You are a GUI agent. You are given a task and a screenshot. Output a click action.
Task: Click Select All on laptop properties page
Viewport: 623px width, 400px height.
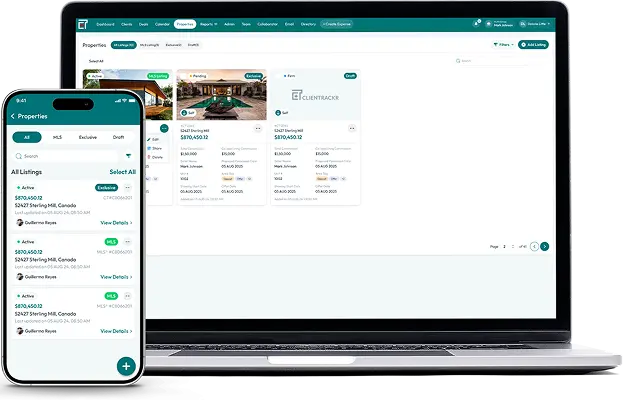96,61
